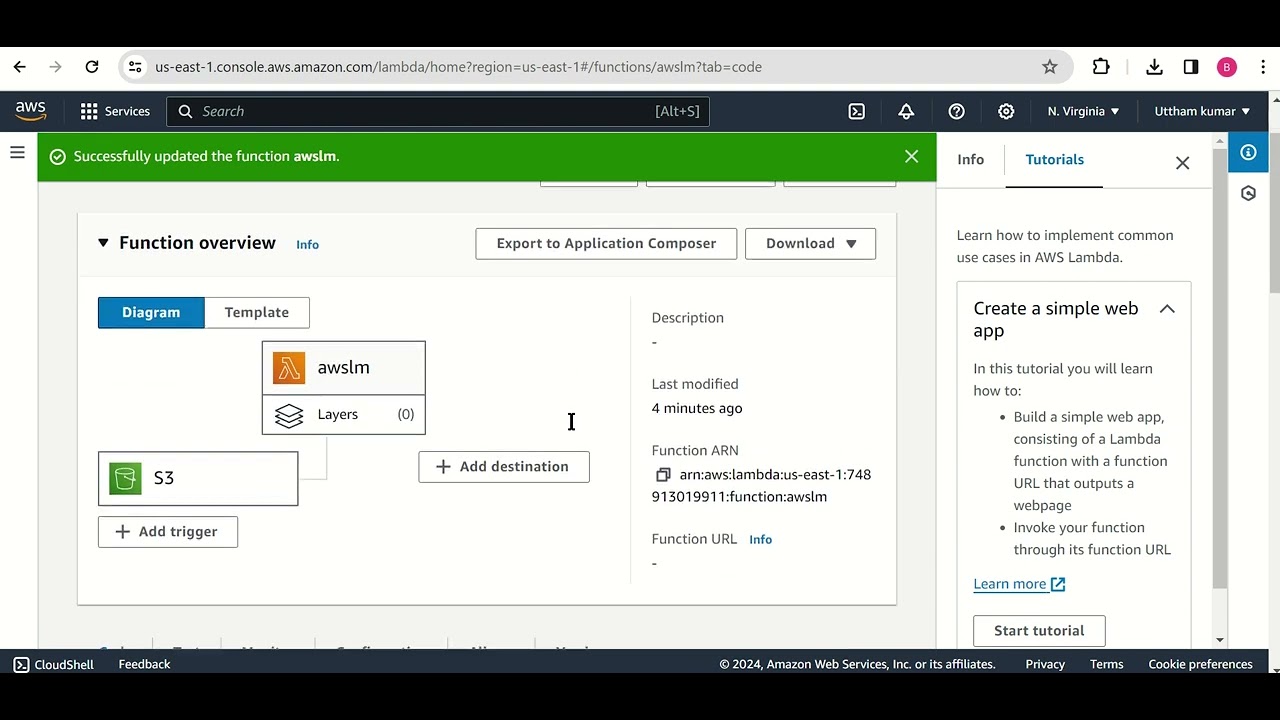Click Add trigger button

pos(168,531)
